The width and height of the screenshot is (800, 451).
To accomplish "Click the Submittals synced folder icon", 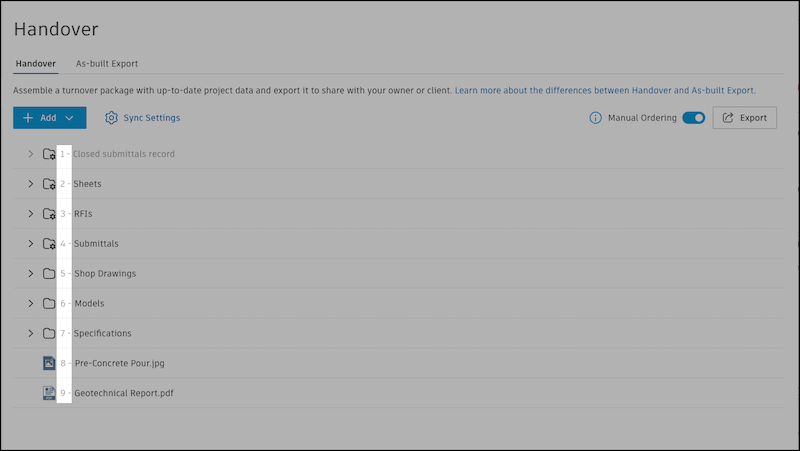I will click(x=49, y=244).
